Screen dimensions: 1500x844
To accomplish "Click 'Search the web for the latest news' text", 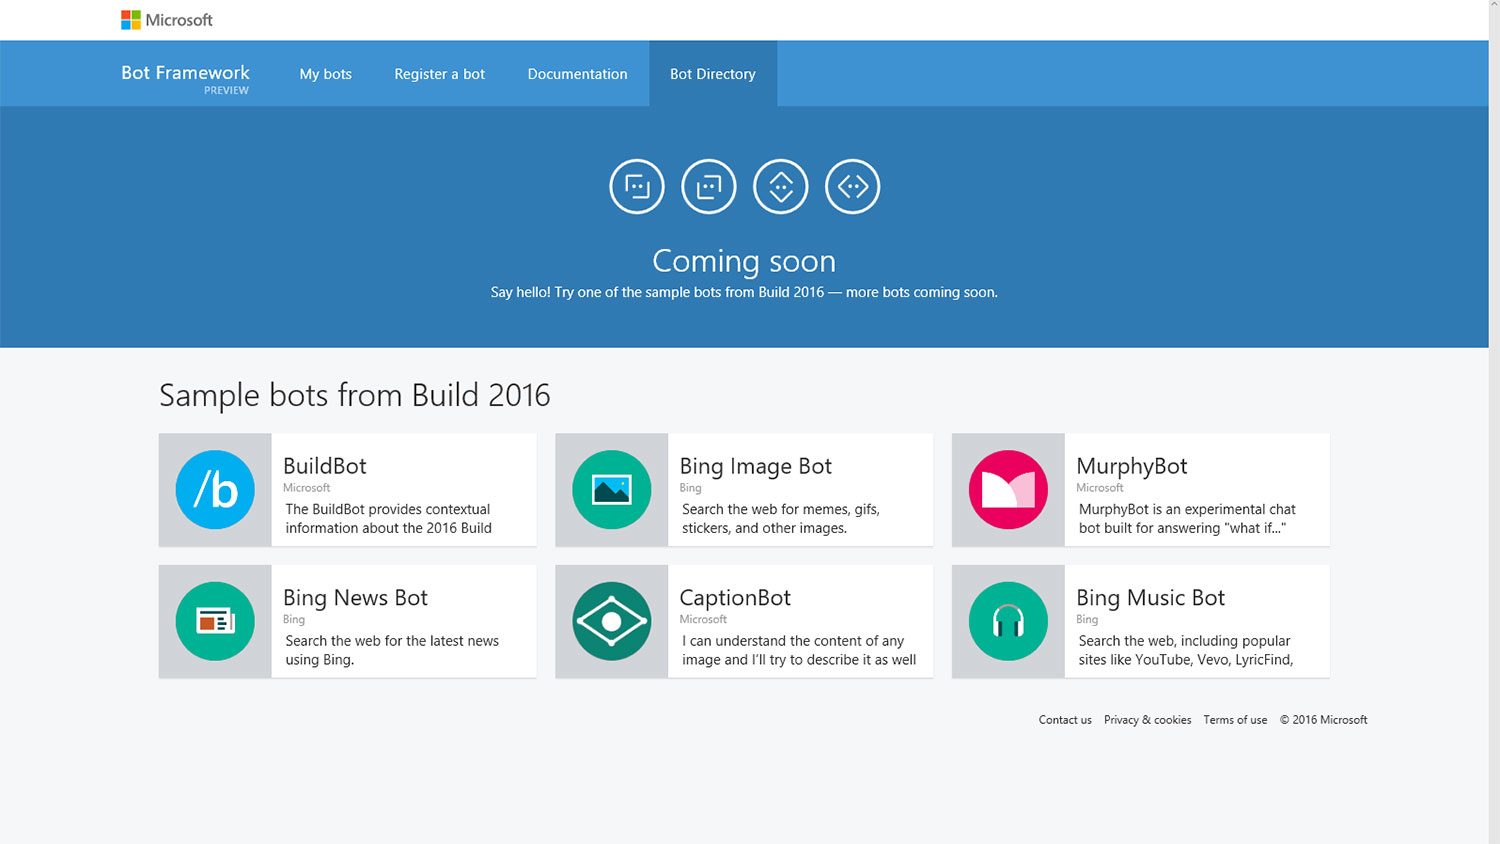I will click(x=392, y=650).
